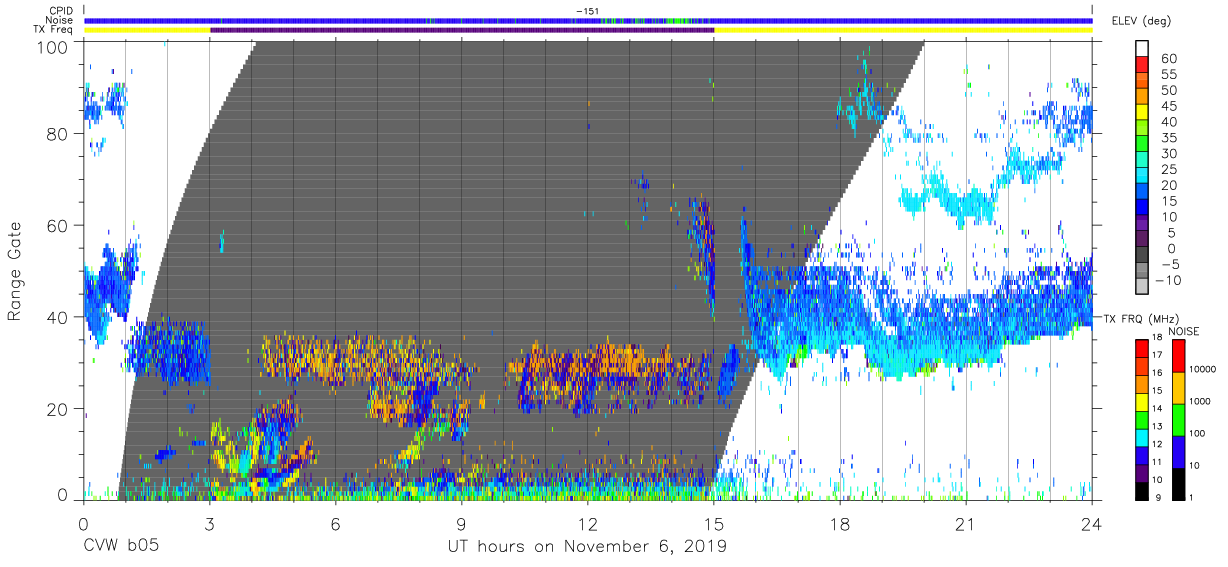
Task: Click the TX Freq row label
Action: (55, 30)
